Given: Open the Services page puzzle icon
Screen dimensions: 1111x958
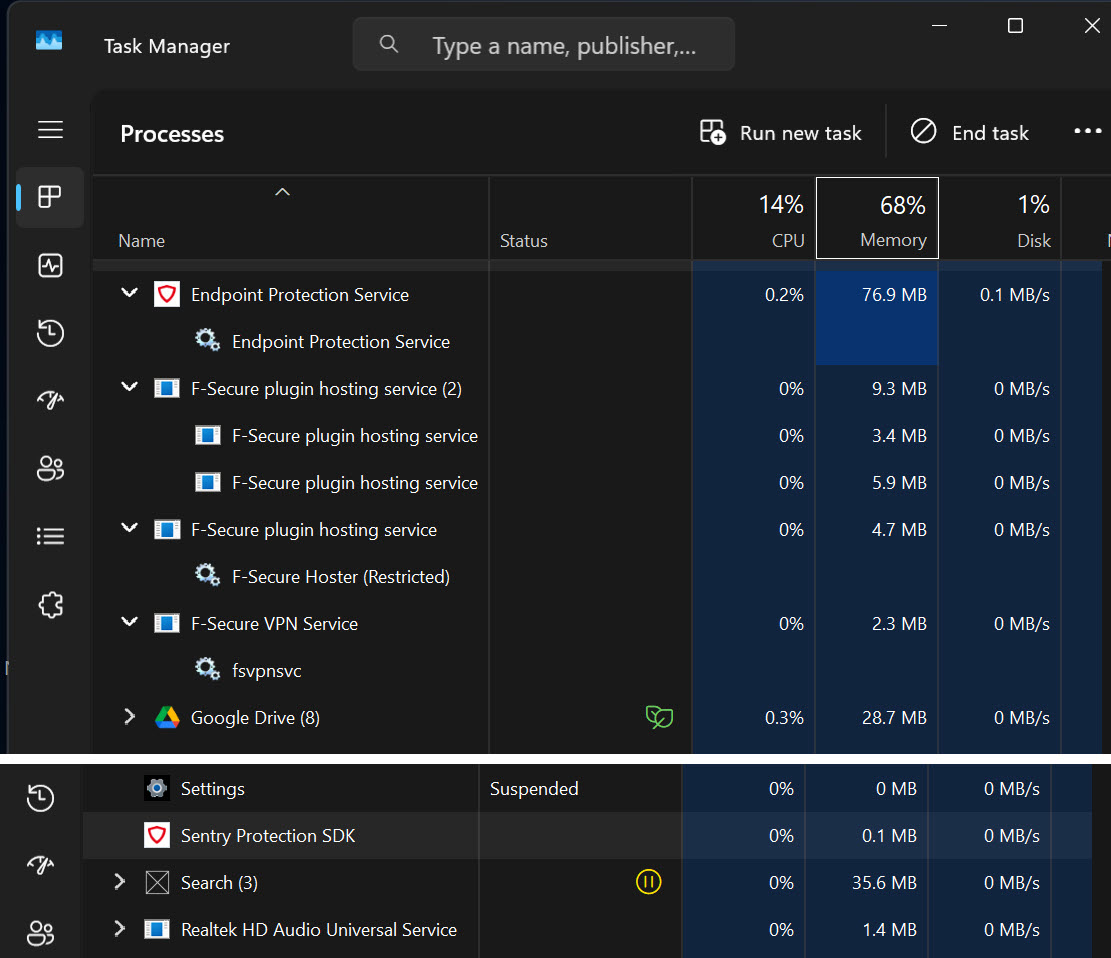Looking at the screenshot, I should (x=50, y=605).
